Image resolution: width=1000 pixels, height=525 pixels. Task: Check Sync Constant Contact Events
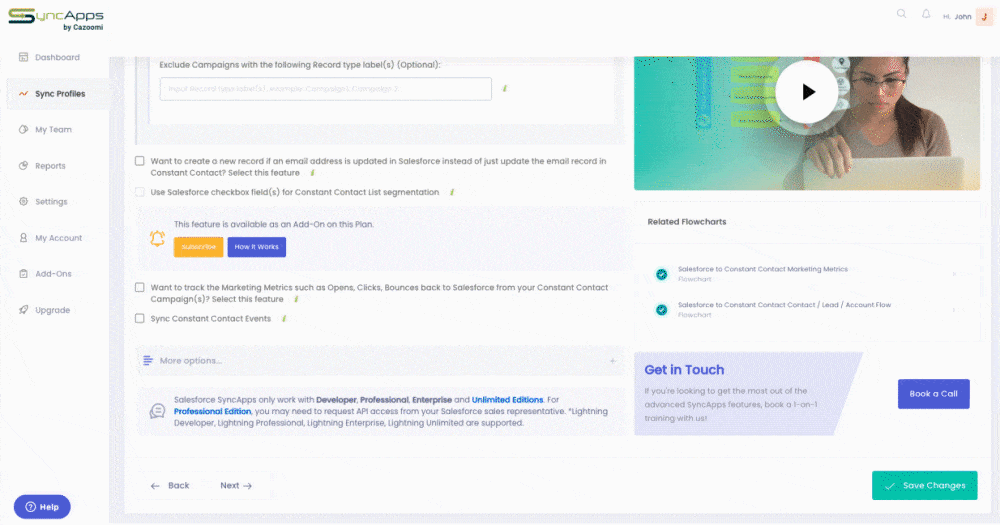pyautogui.click(x=140, y=318)
